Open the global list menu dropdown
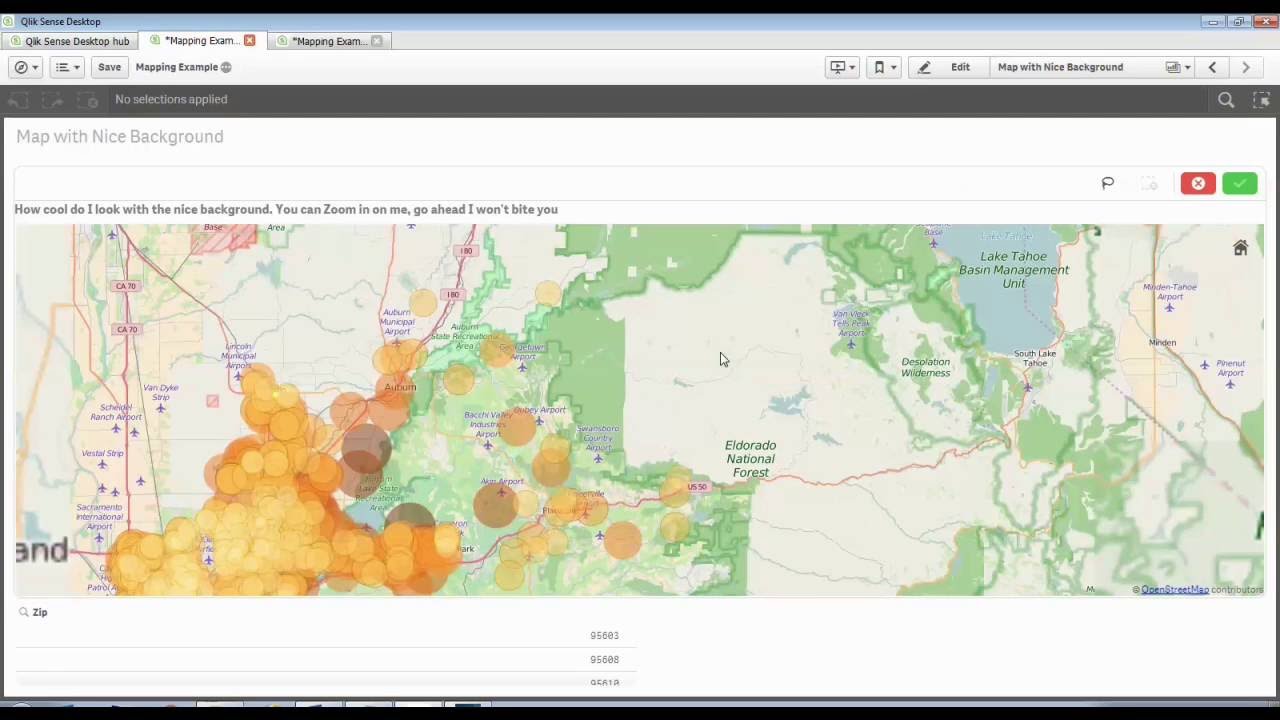 67,67
